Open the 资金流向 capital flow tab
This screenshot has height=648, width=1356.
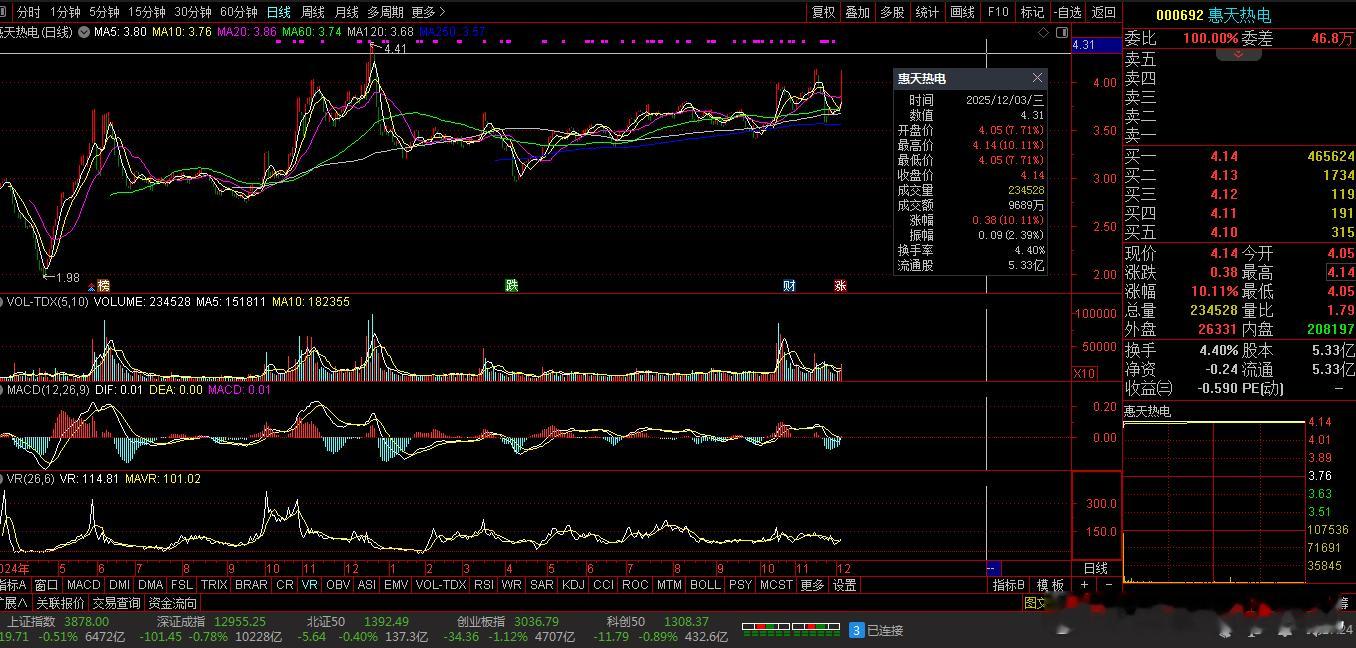click(173, 603)
